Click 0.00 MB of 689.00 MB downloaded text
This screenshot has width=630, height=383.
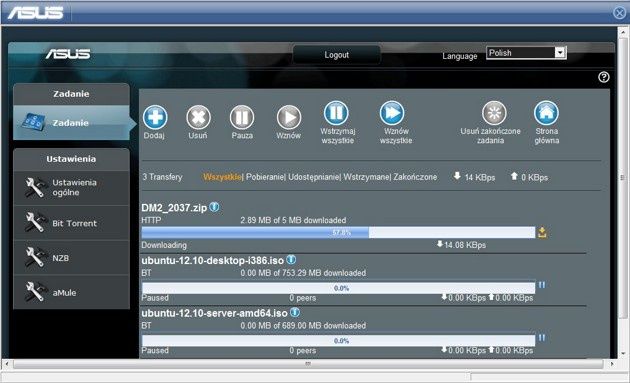point(303,326)
